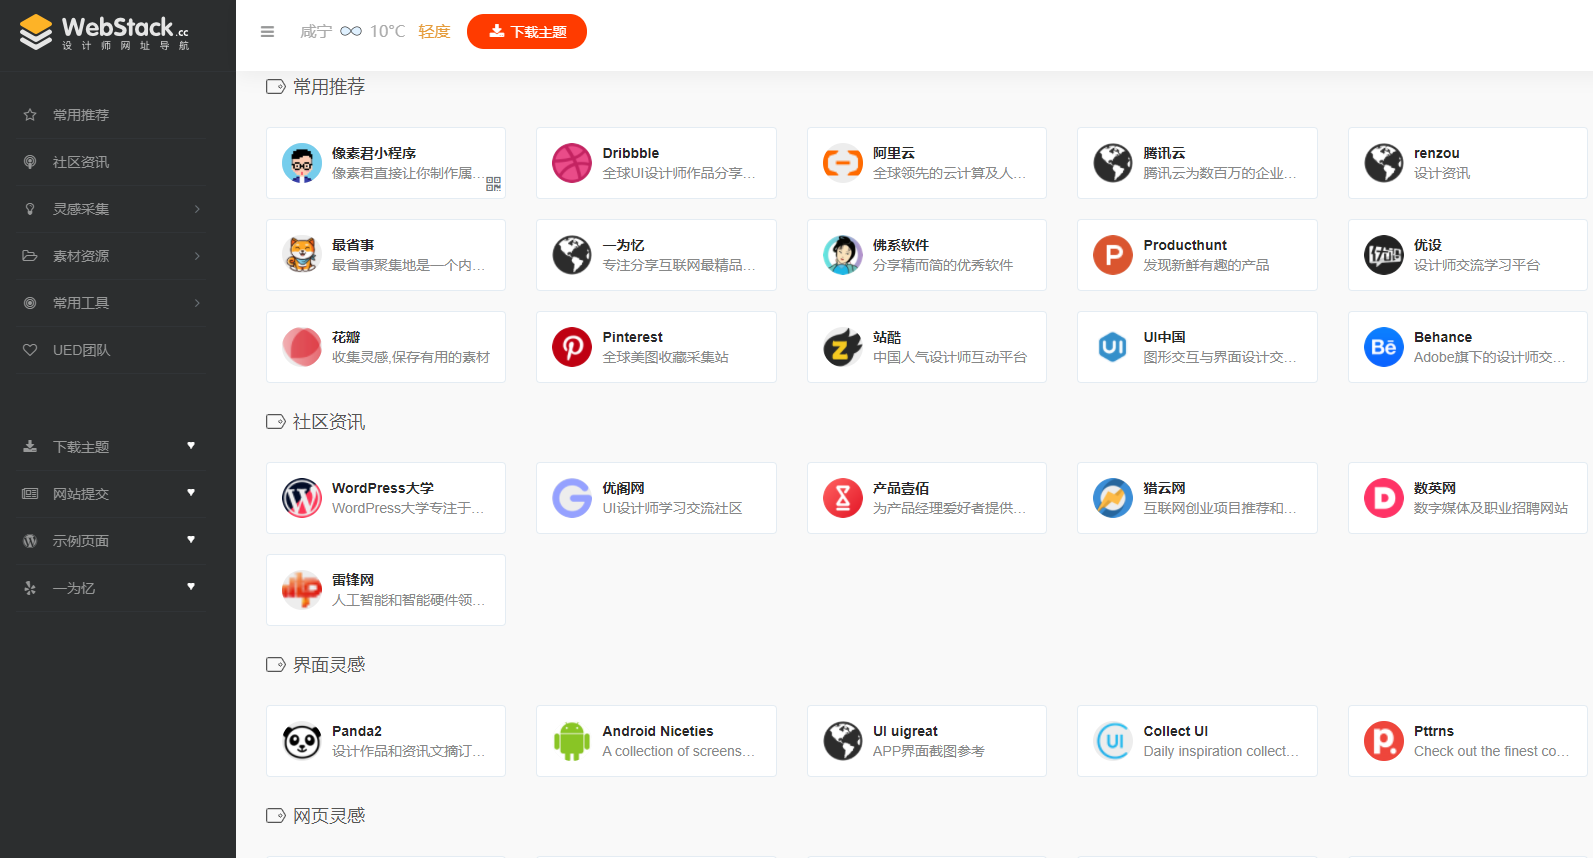The width and height of the screenshot is (1593, 858).
Task: Click the 雷锋网 red logo icon
Action: pos(302,590)
